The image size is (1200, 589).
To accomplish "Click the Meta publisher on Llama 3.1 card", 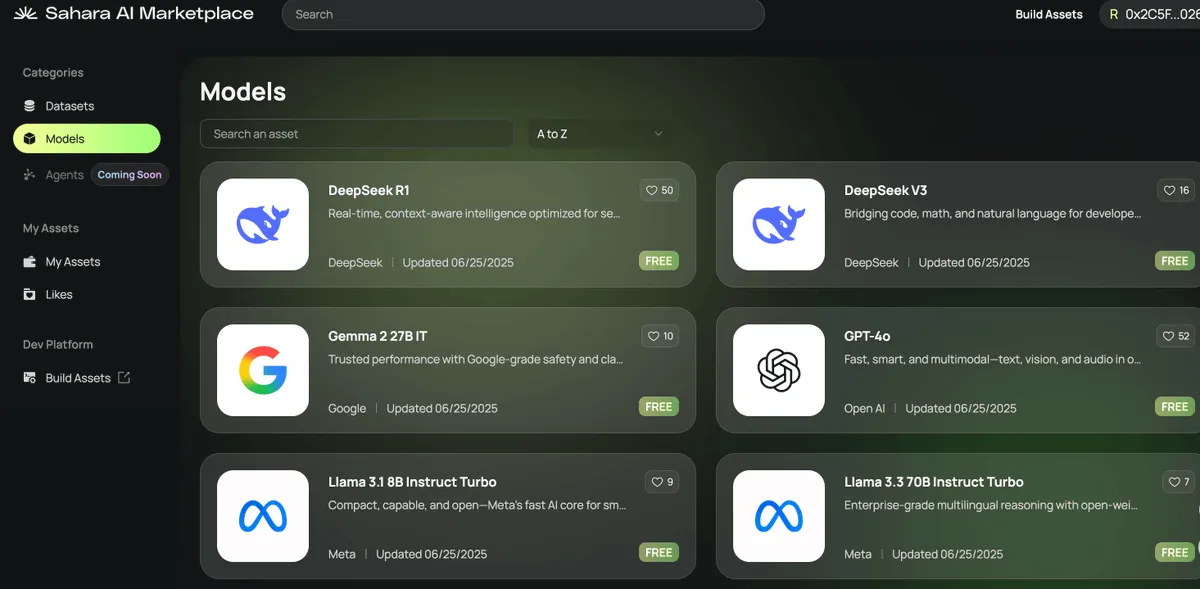I will click(x=342, y=554).
